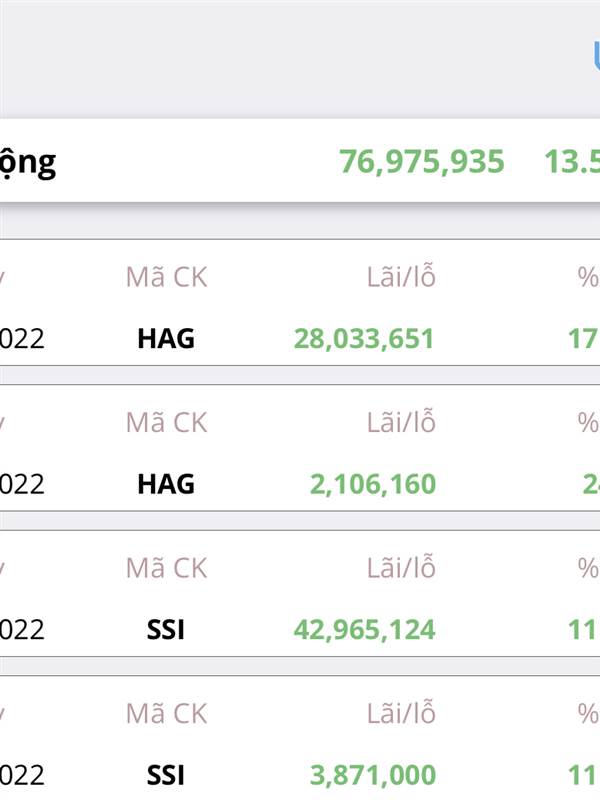Open the SSI profit 3,871,000 entry
Screen dimensions: 600x800
pos(373,775)
